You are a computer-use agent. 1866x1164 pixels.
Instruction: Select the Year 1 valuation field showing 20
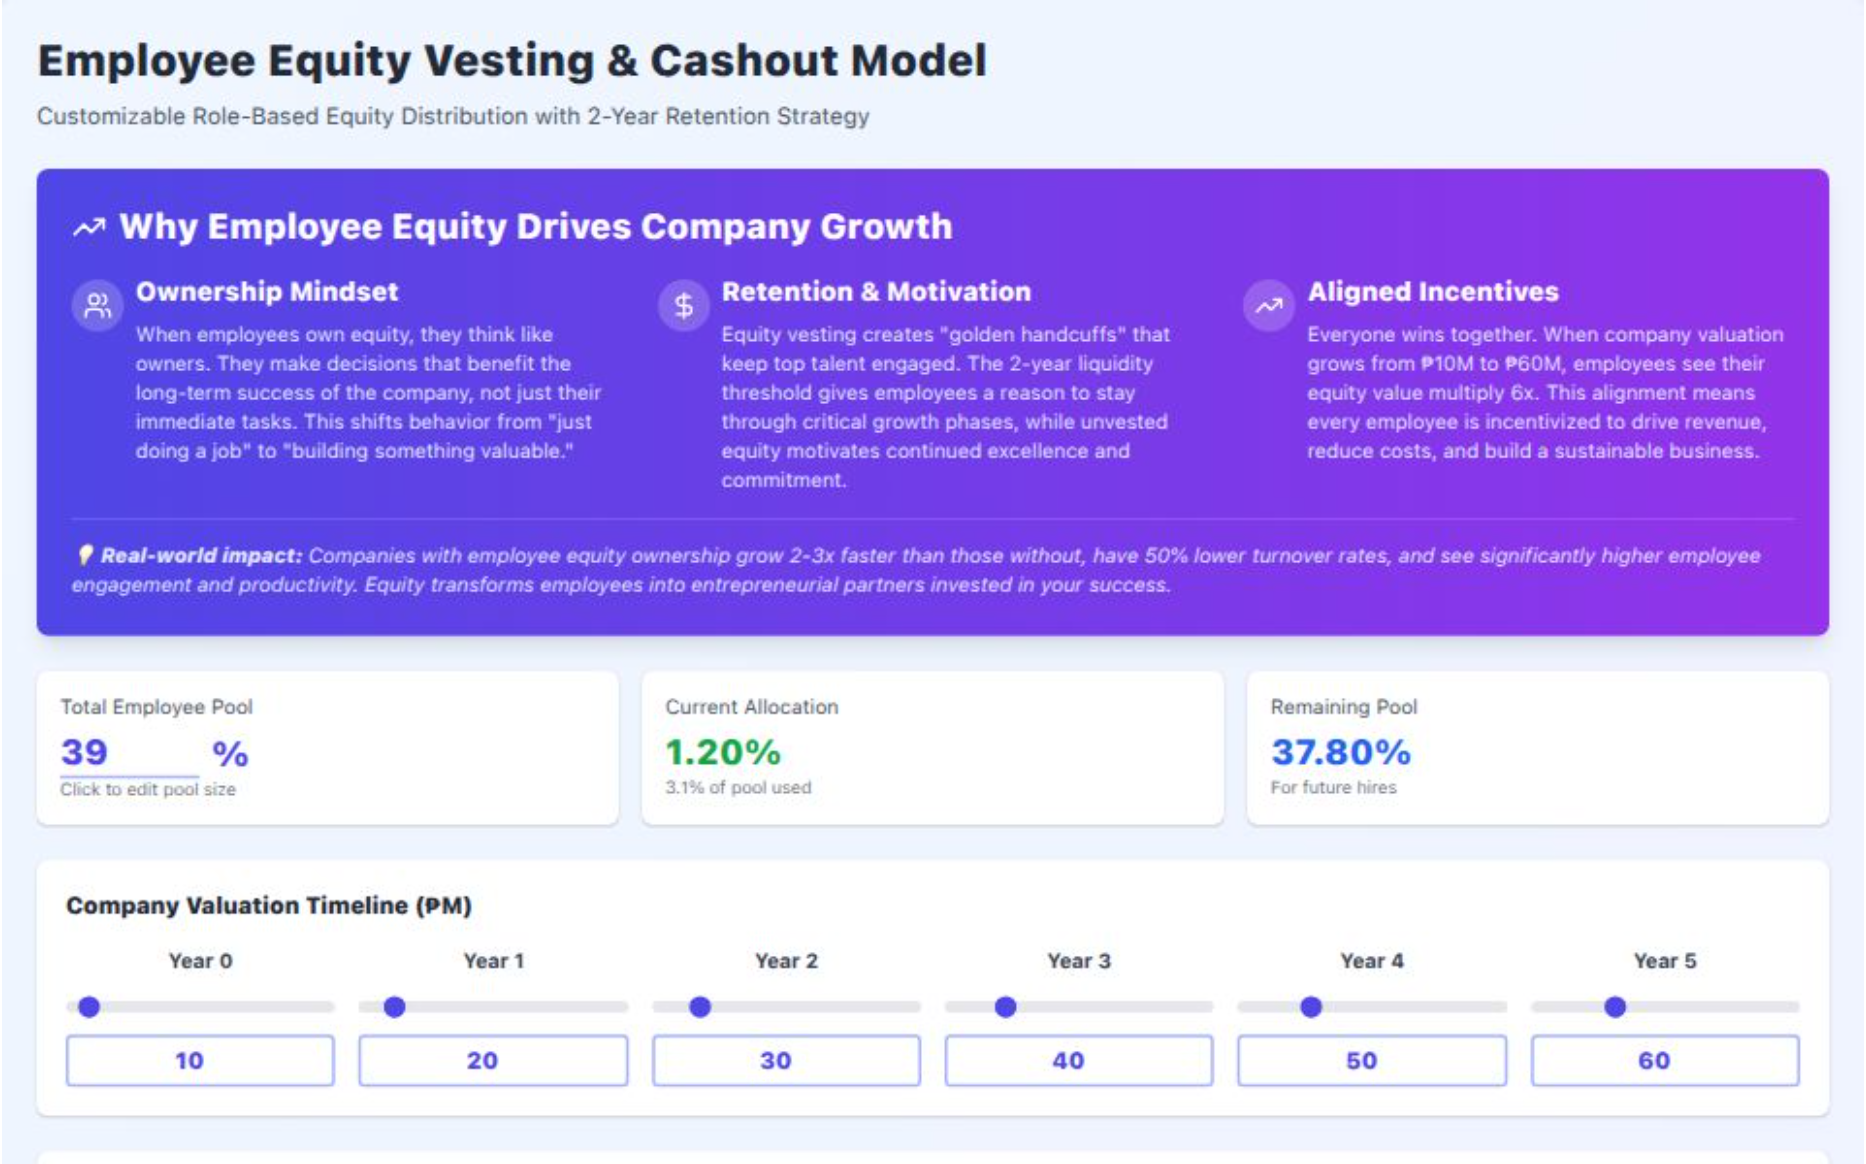pyautogui.click(x=493, y=1060)
